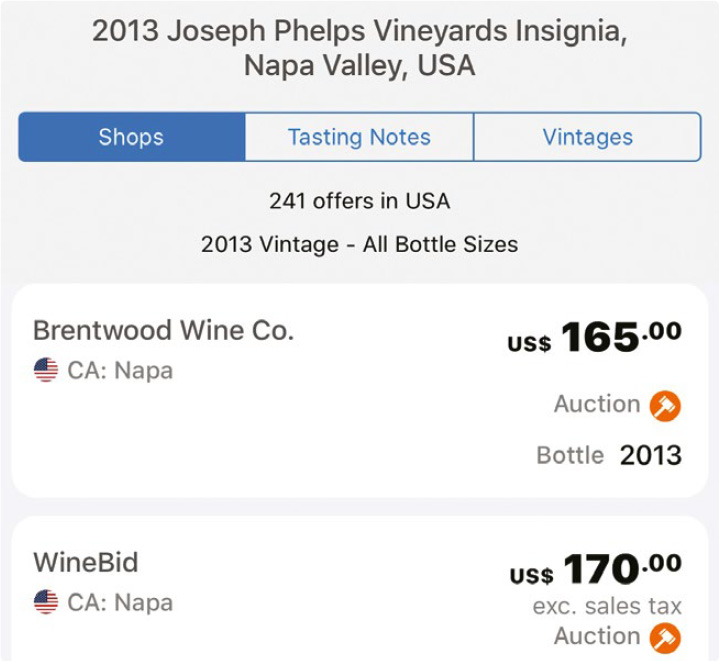Click CA: Napa location under Brentwood Wine Co.
The height and width of the screenshot is (661, 719).
tap(120, 370)
